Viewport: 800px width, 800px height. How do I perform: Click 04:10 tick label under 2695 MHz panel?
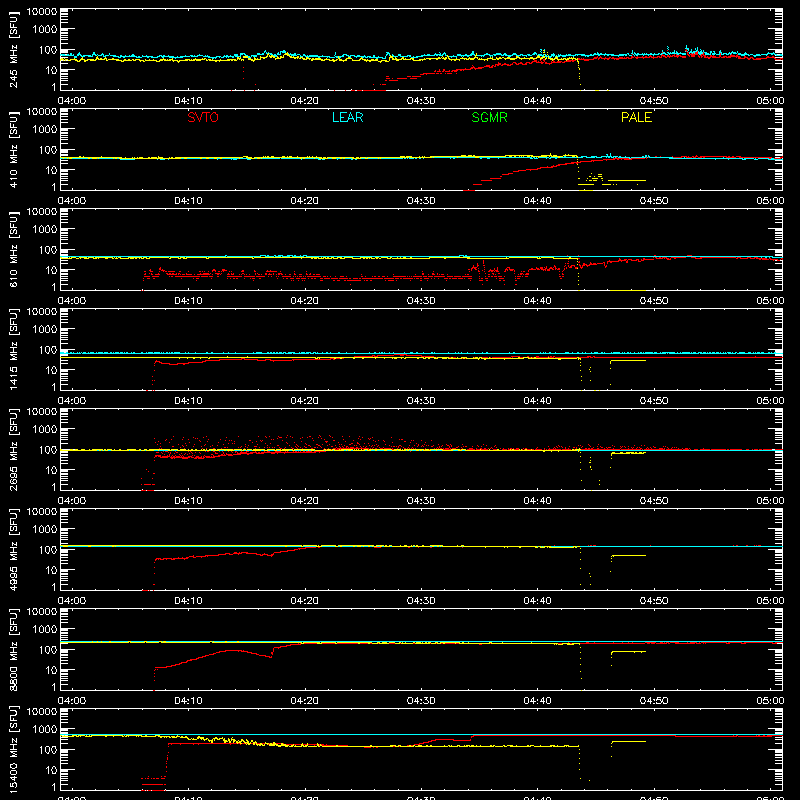(188, 501)
